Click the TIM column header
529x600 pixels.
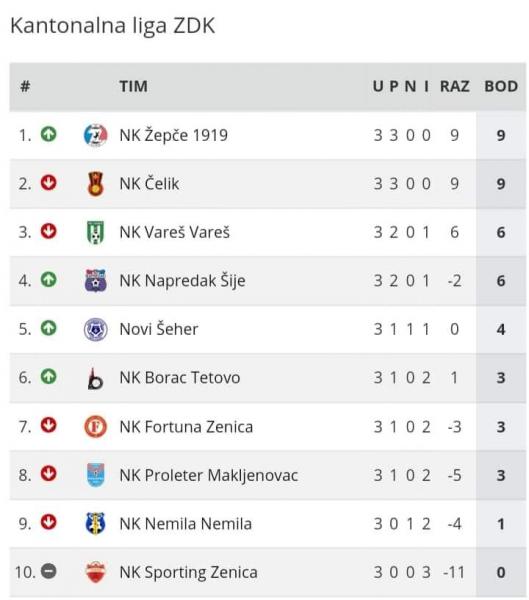coord(133,86)
